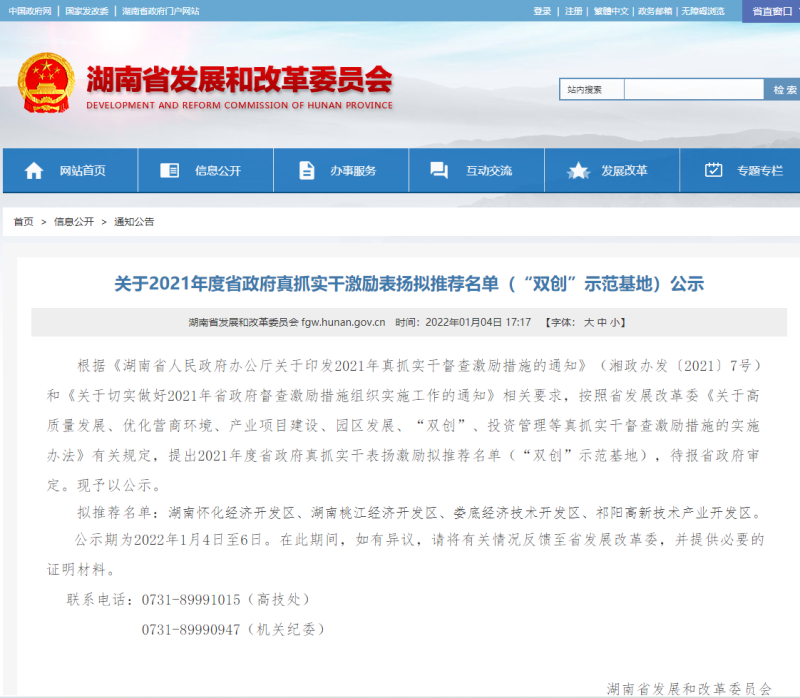Click the 注册 register link
The image size is (800, 698).
point(573,11)
